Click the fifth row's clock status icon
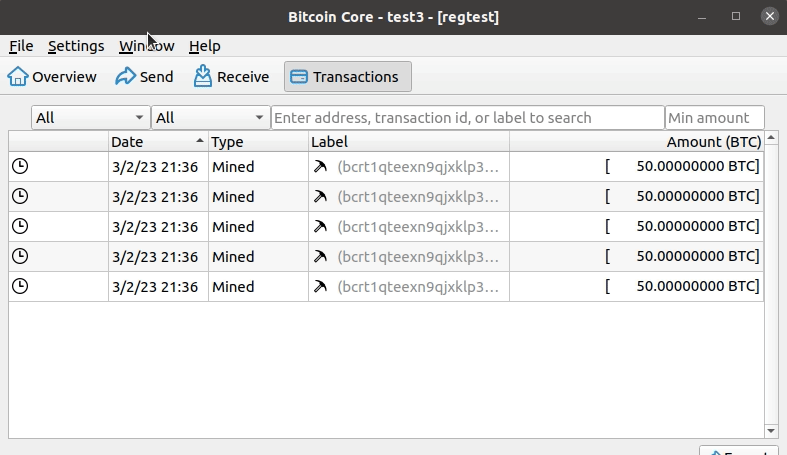The width and height of the screenshot is (787, 455). pos(20,286)
